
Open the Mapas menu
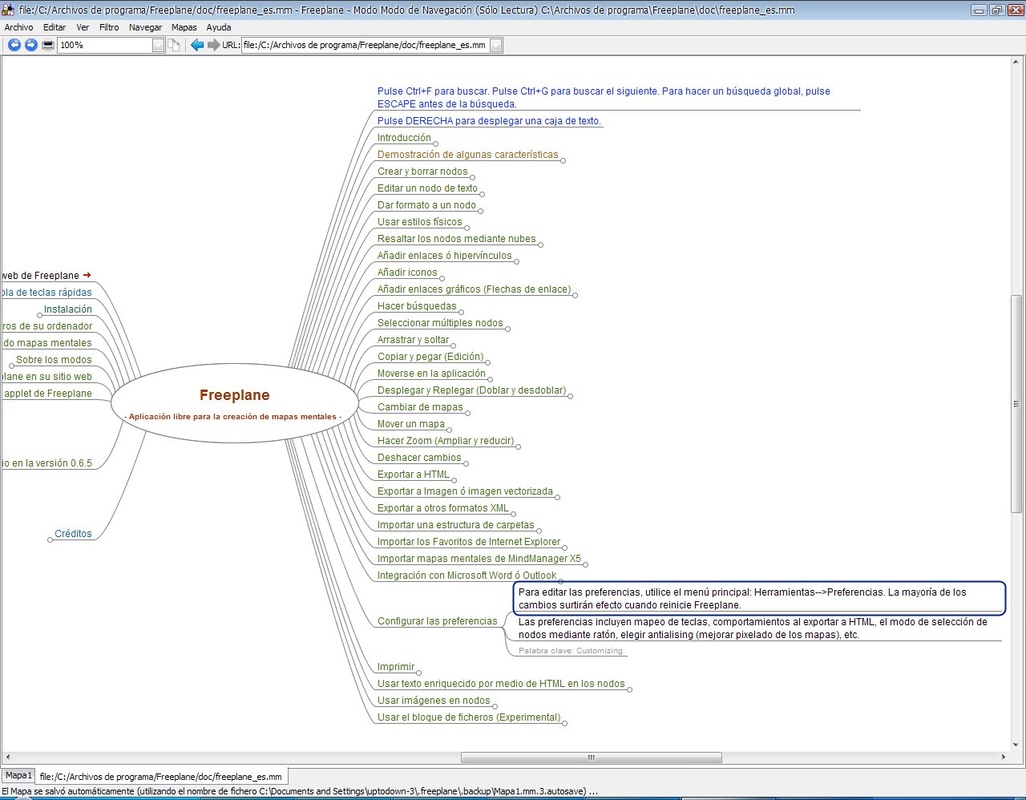click(x=184, y=27)
